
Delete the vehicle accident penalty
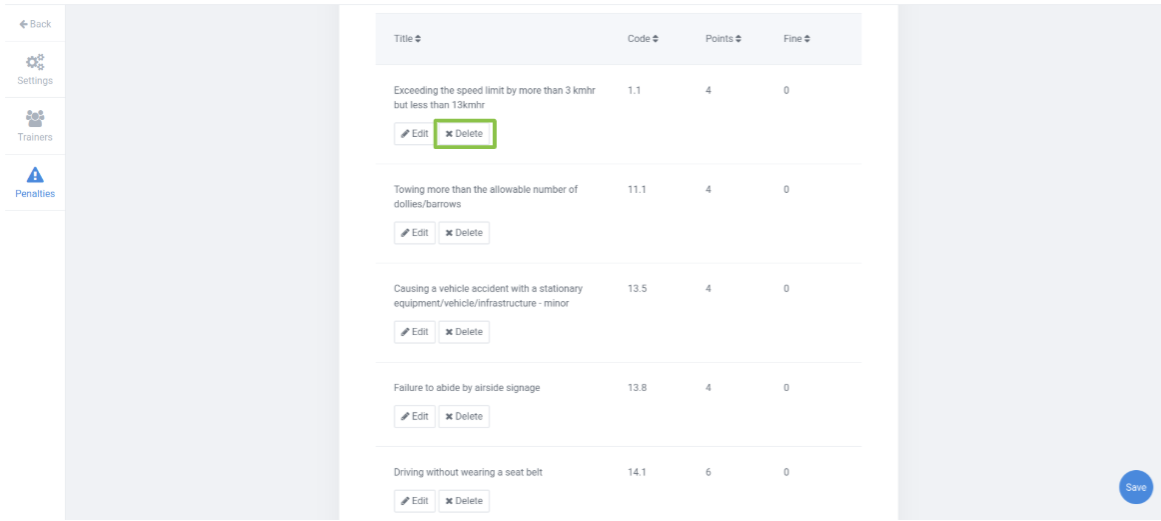[464, 332]
